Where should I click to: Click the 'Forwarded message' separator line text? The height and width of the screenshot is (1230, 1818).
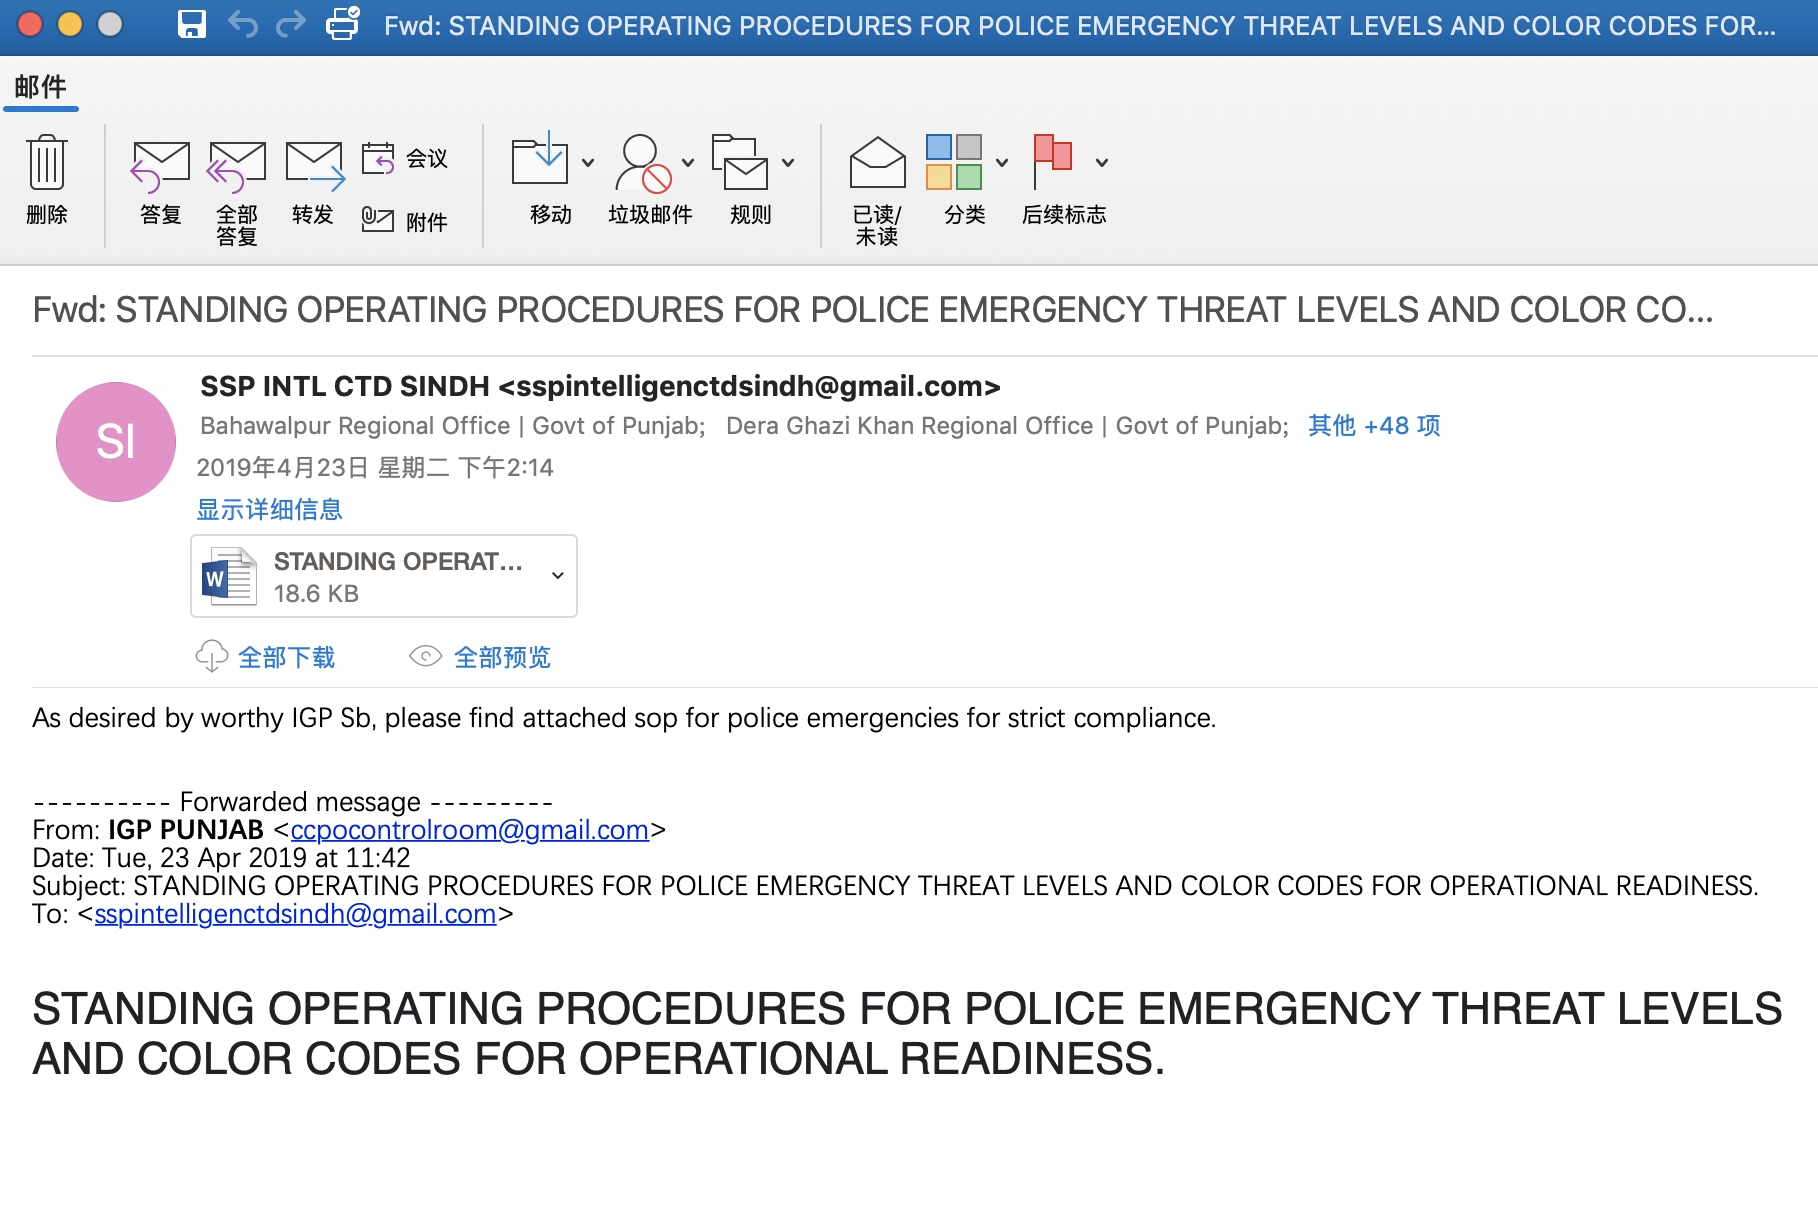pyautogui.click(x=293, y=802)
